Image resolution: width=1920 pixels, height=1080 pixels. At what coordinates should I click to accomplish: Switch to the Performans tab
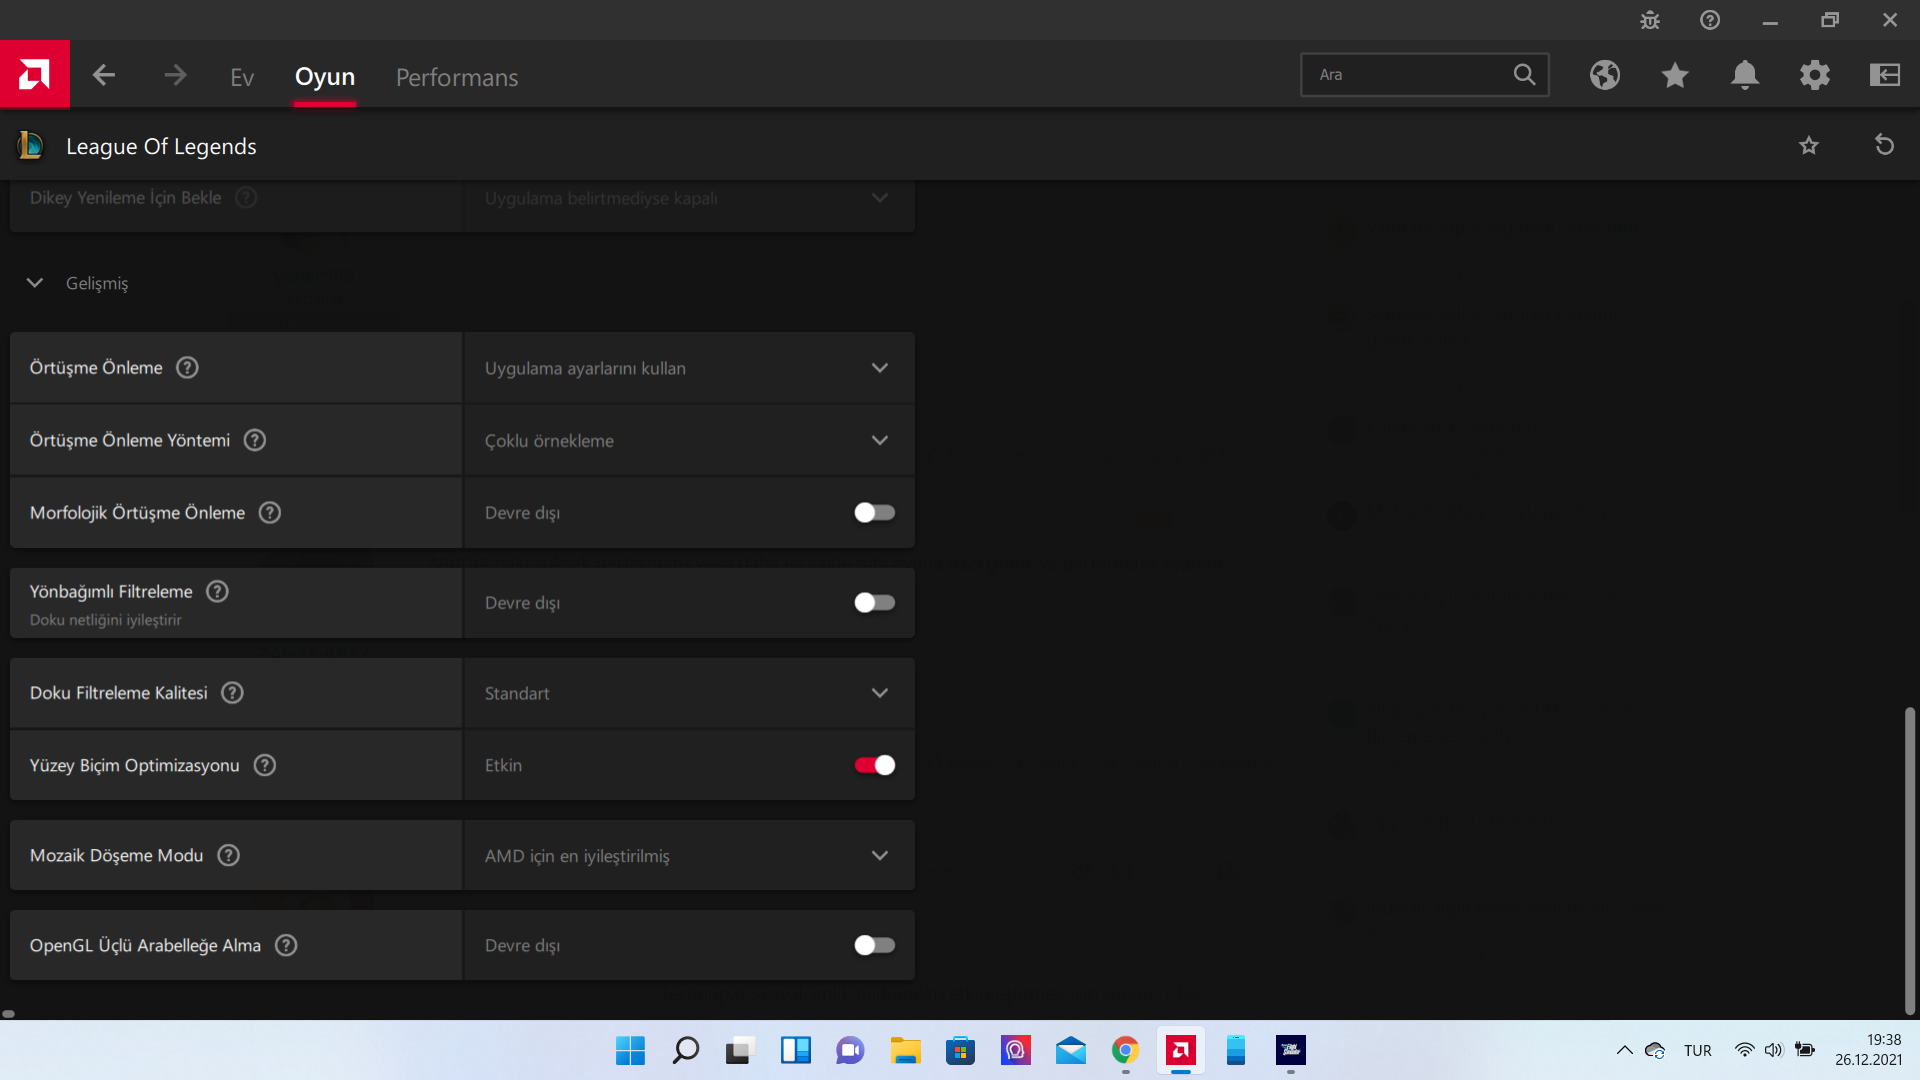[457, 77]
